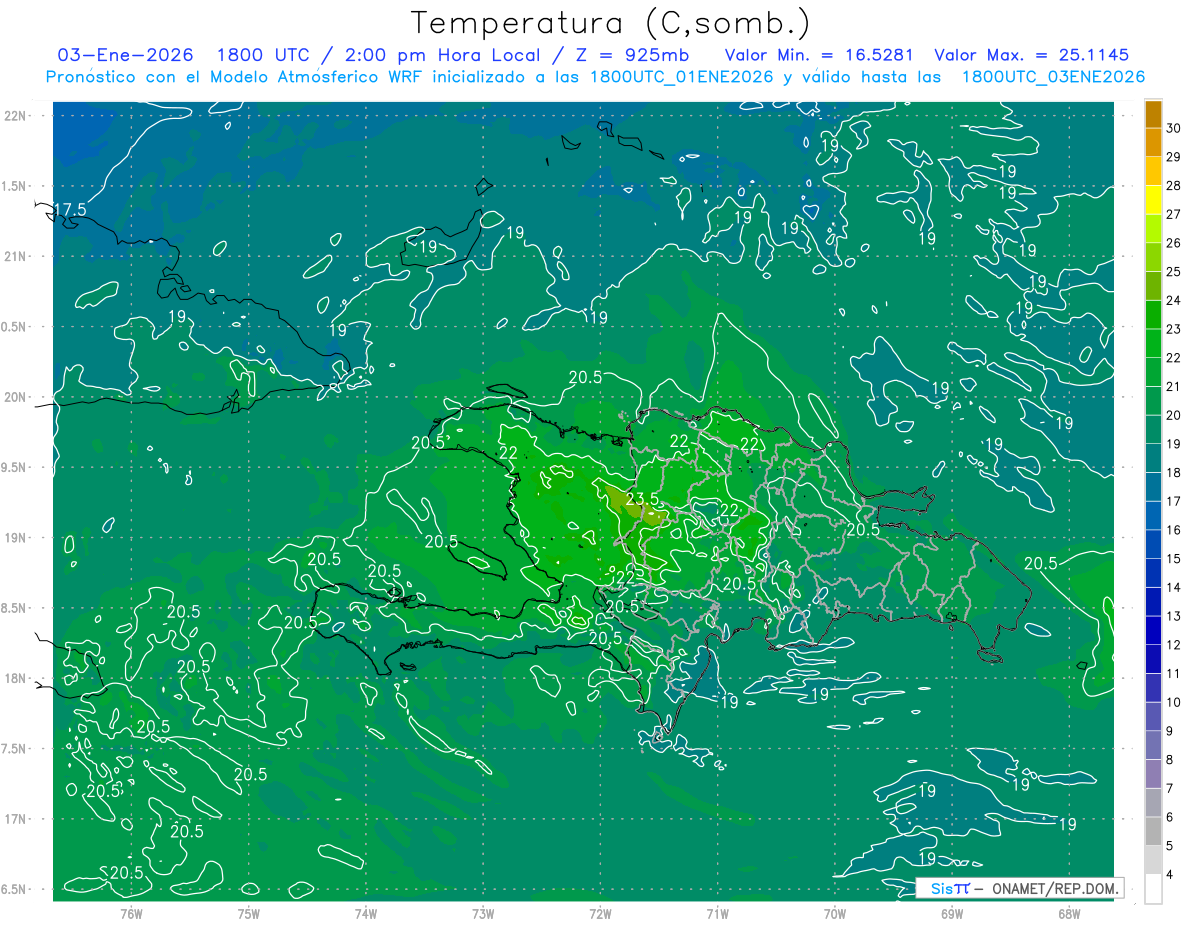Viewport: 1200px width, 927px height.
Task: Click the purple swatch between 8 and 9
Action: coord(1153,746)
